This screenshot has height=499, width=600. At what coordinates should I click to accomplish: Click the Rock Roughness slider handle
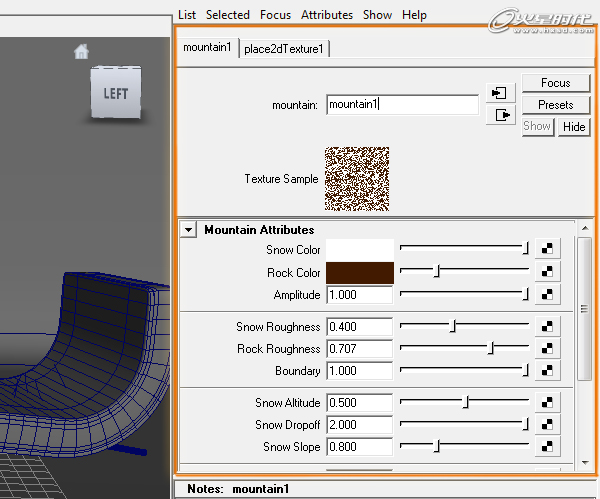tap(491, 348)
